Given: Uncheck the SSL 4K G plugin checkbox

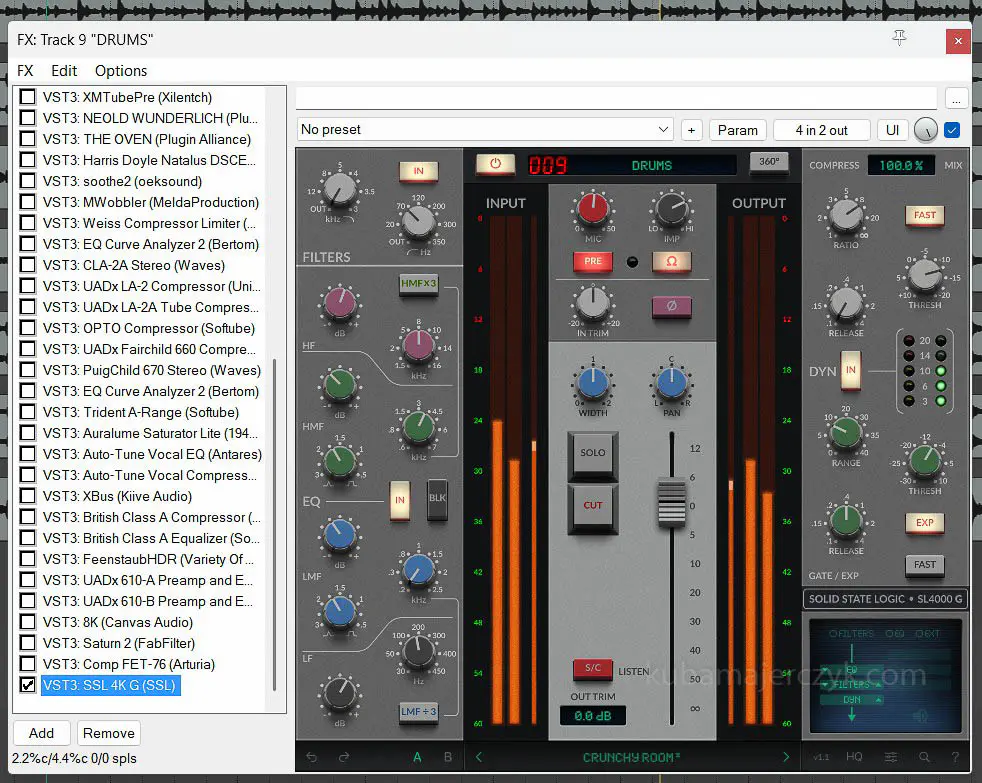Looking at the screenshot, I should (28, 685).
